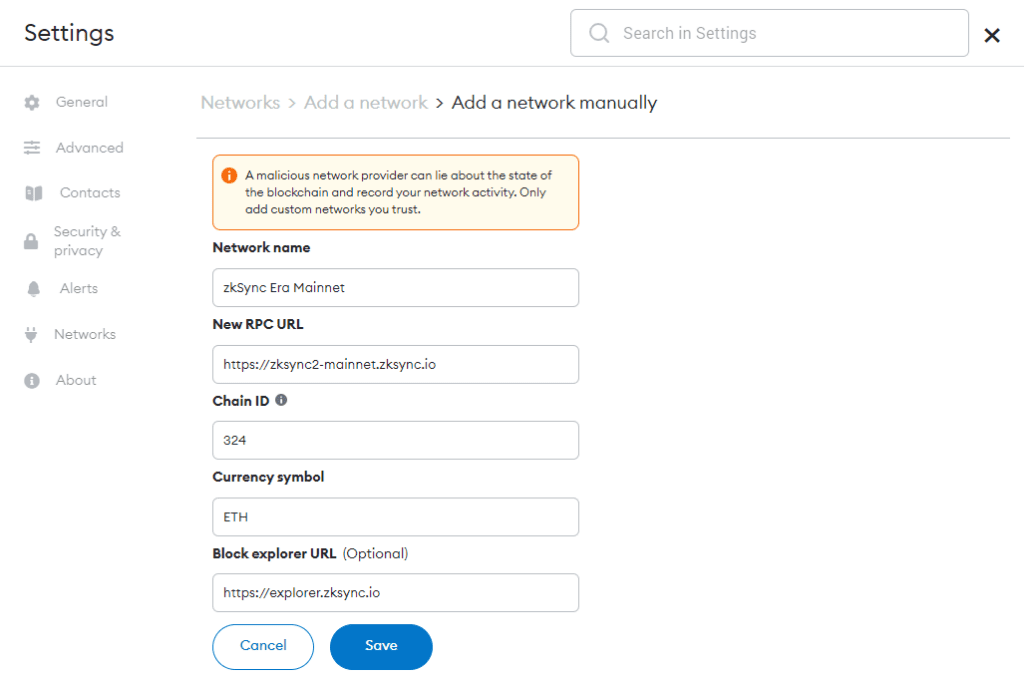Click the Networks plug icon
Viewport: 1024px width, 675px height.
pyautogui.click(x=31, y=334)
